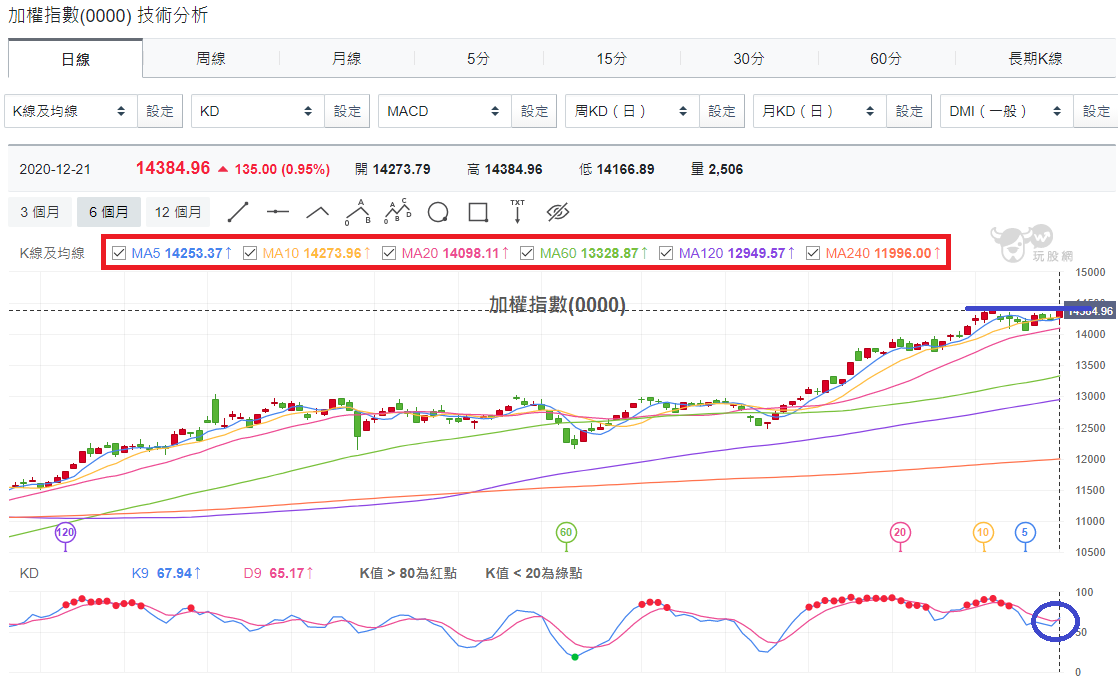Click 設定 next to the KD dropdown
This screenshot has height=676, width=1118.
(347, 111)
